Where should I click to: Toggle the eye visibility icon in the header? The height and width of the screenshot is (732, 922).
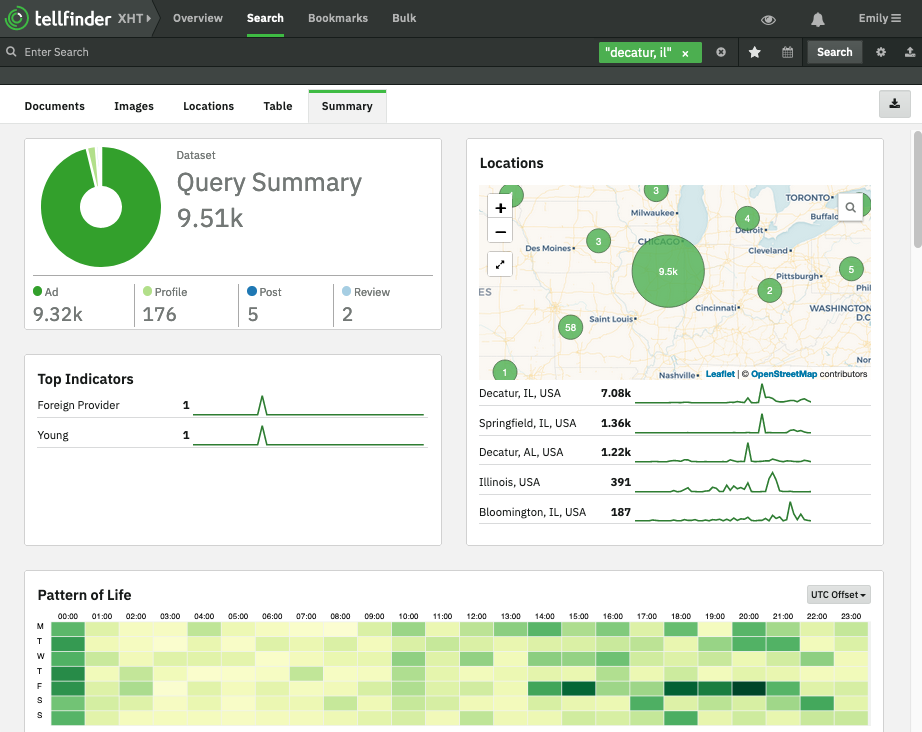(x=768, y=18)
